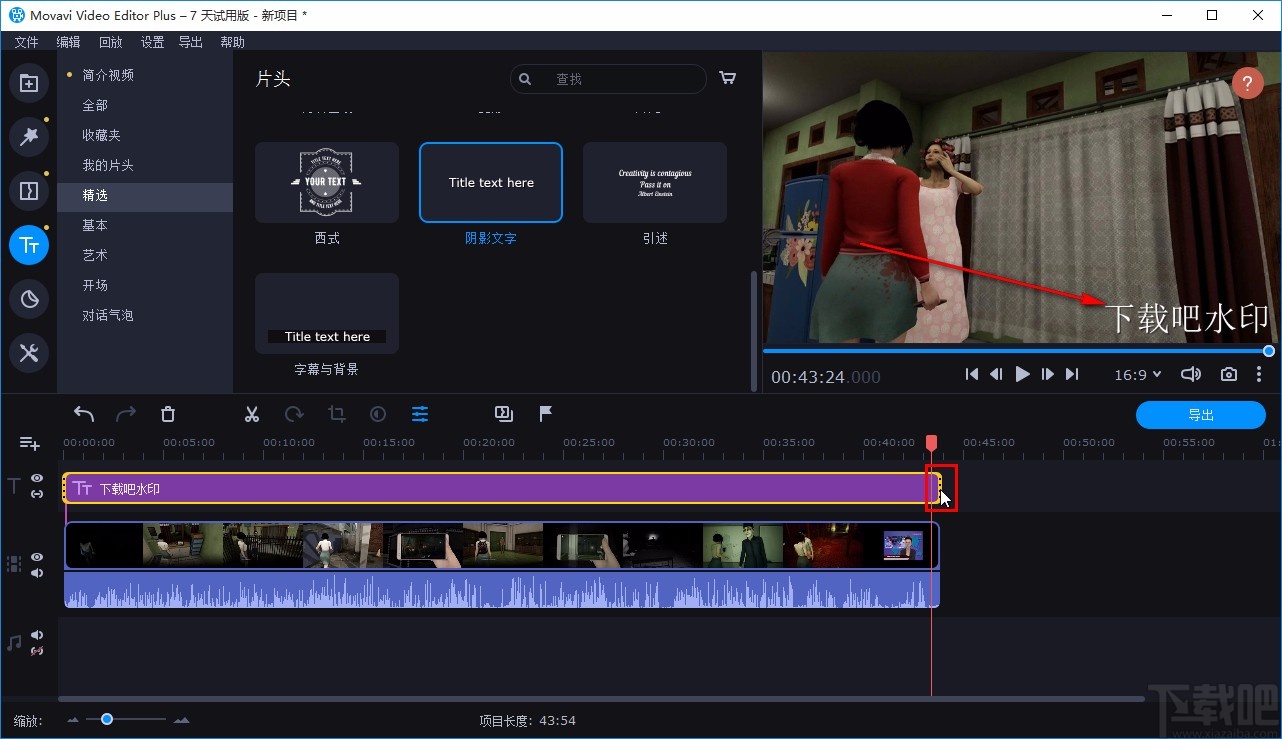
Task: Open the More tools wrench icon
Action: [x=29, y=352]
